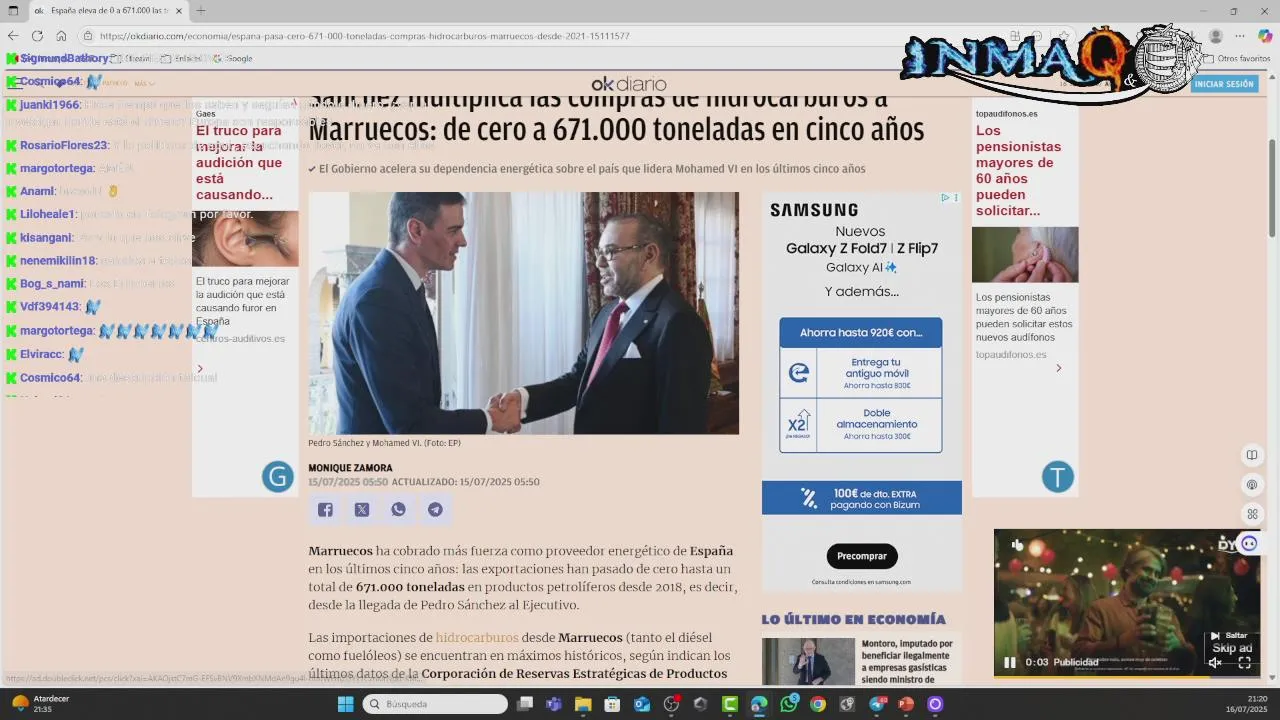The image size is (1280, 720).
Task: Click Precomprar in Samsung ad
Action: coord(862,556)
